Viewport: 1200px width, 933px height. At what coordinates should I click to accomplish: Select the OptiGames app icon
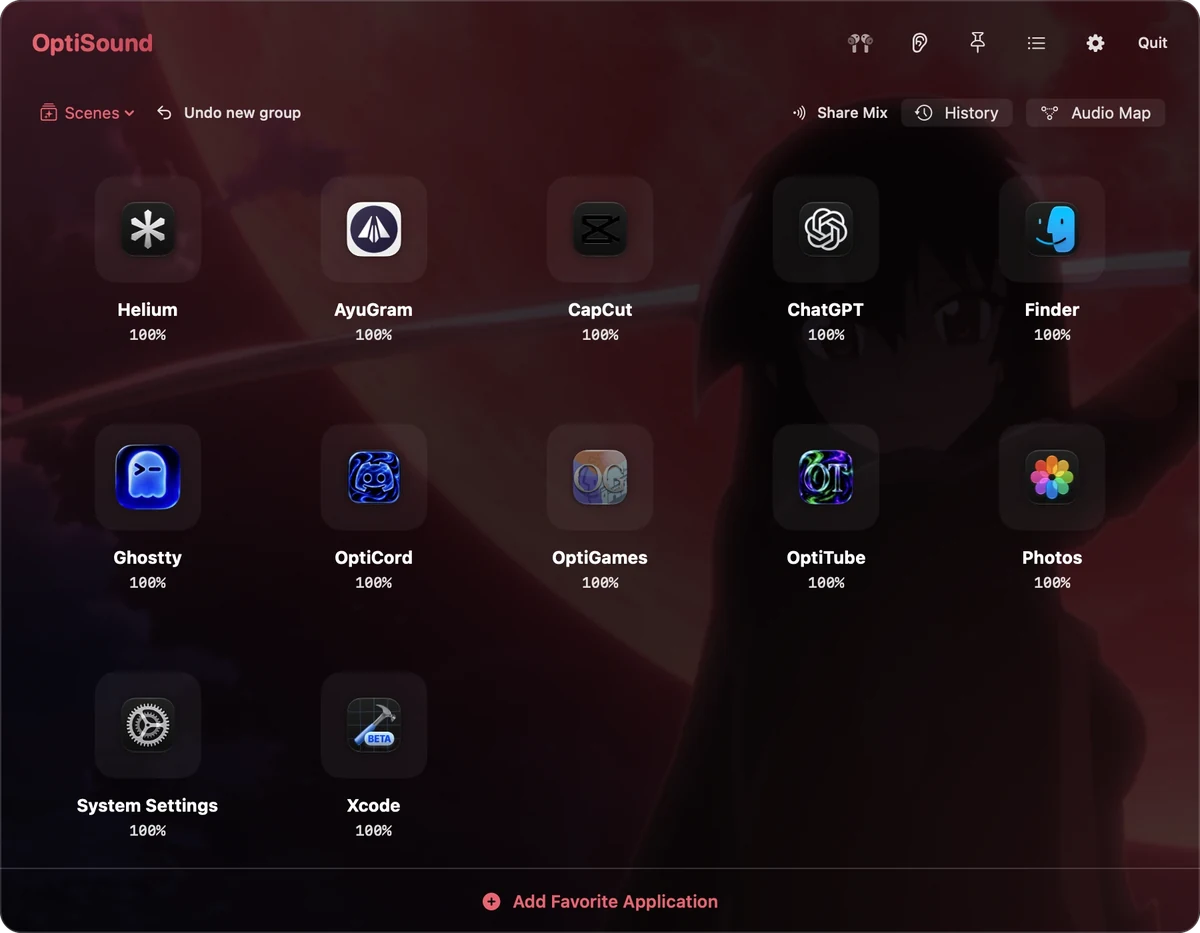(x=600, y=477)
